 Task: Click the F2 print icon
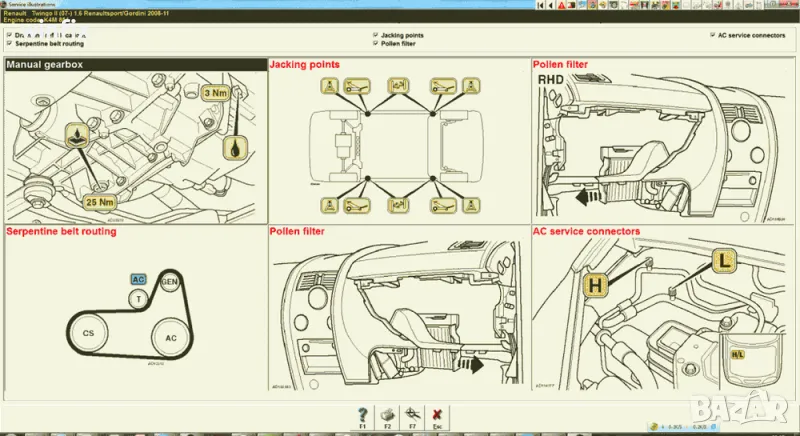386,414
